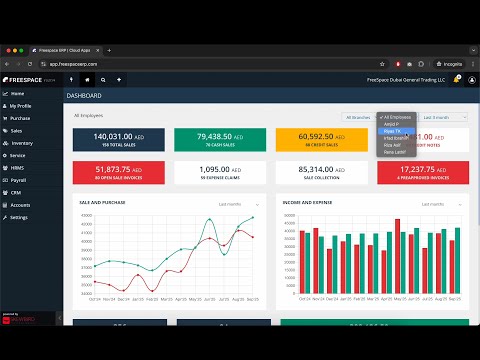The width and height of the screenshot is (480, 360).
Task: Open the Settings sidebar menu
Action: pyautogui.click(x=19, y=218)
